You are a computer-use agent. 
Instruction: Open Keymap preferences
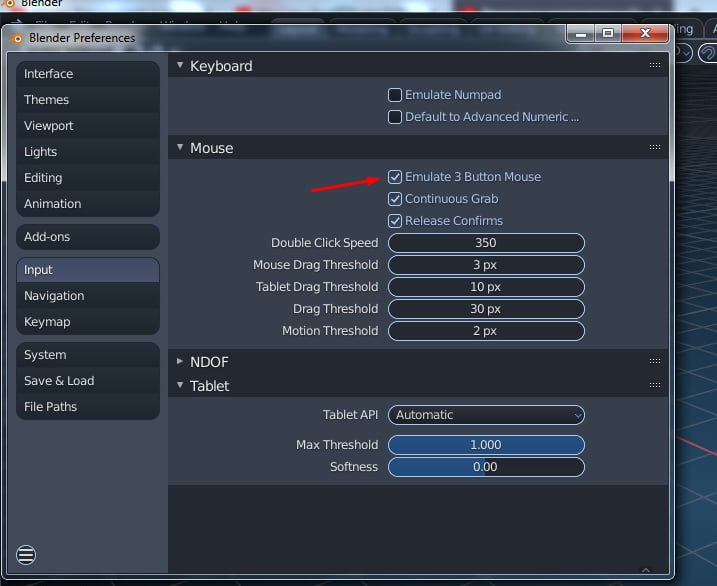(88, 322)
